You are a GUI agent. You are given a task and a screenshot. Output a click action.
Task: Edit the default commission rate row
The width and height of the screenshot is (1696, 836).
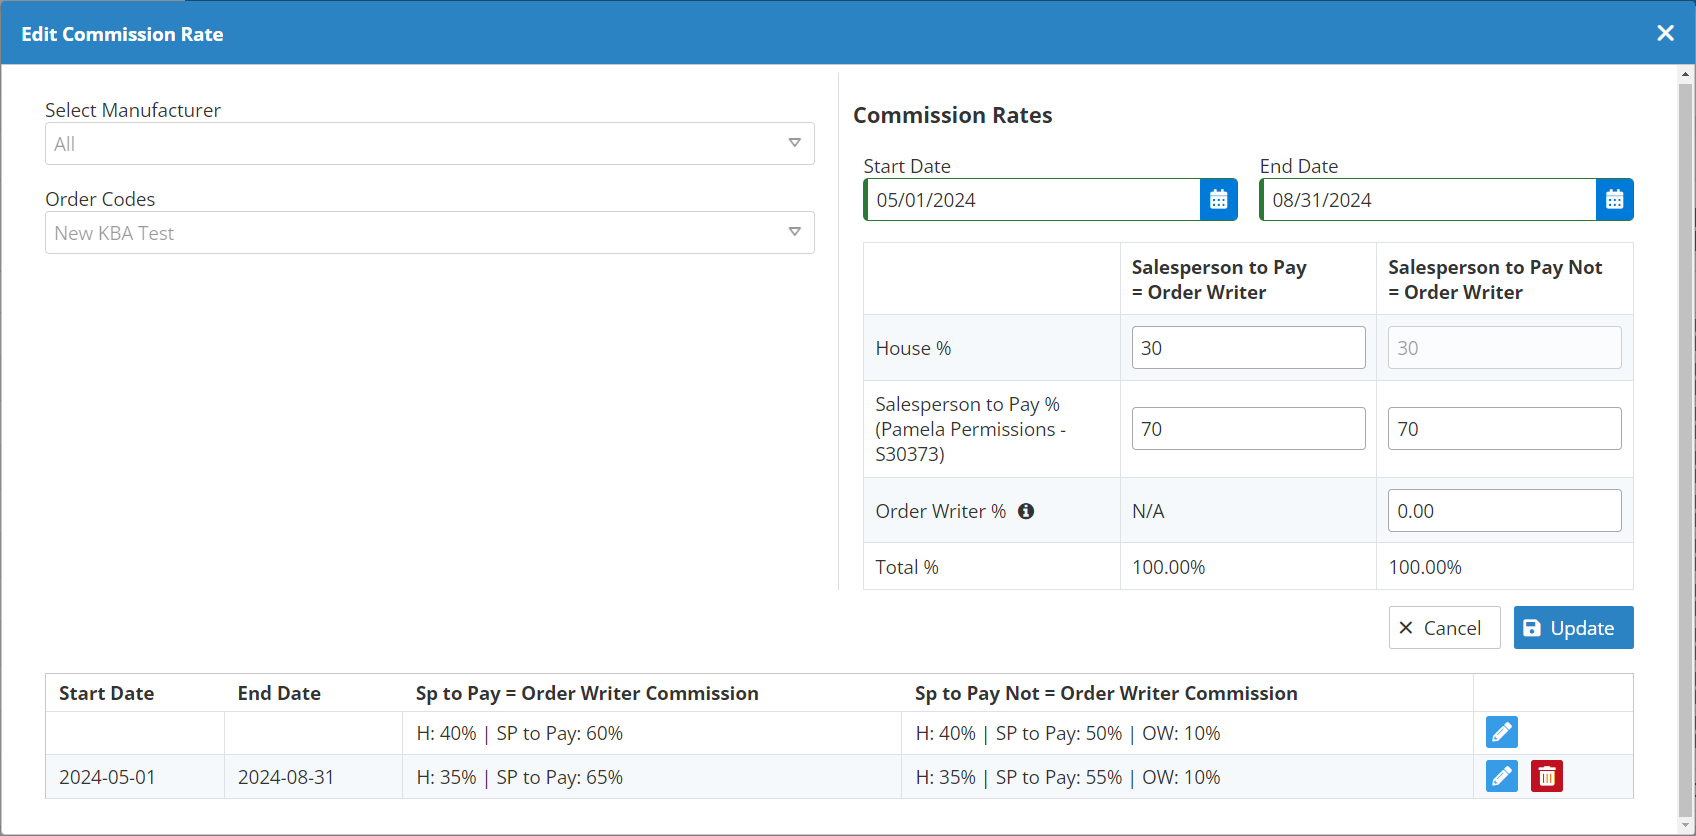click(x=1501, y=733)
